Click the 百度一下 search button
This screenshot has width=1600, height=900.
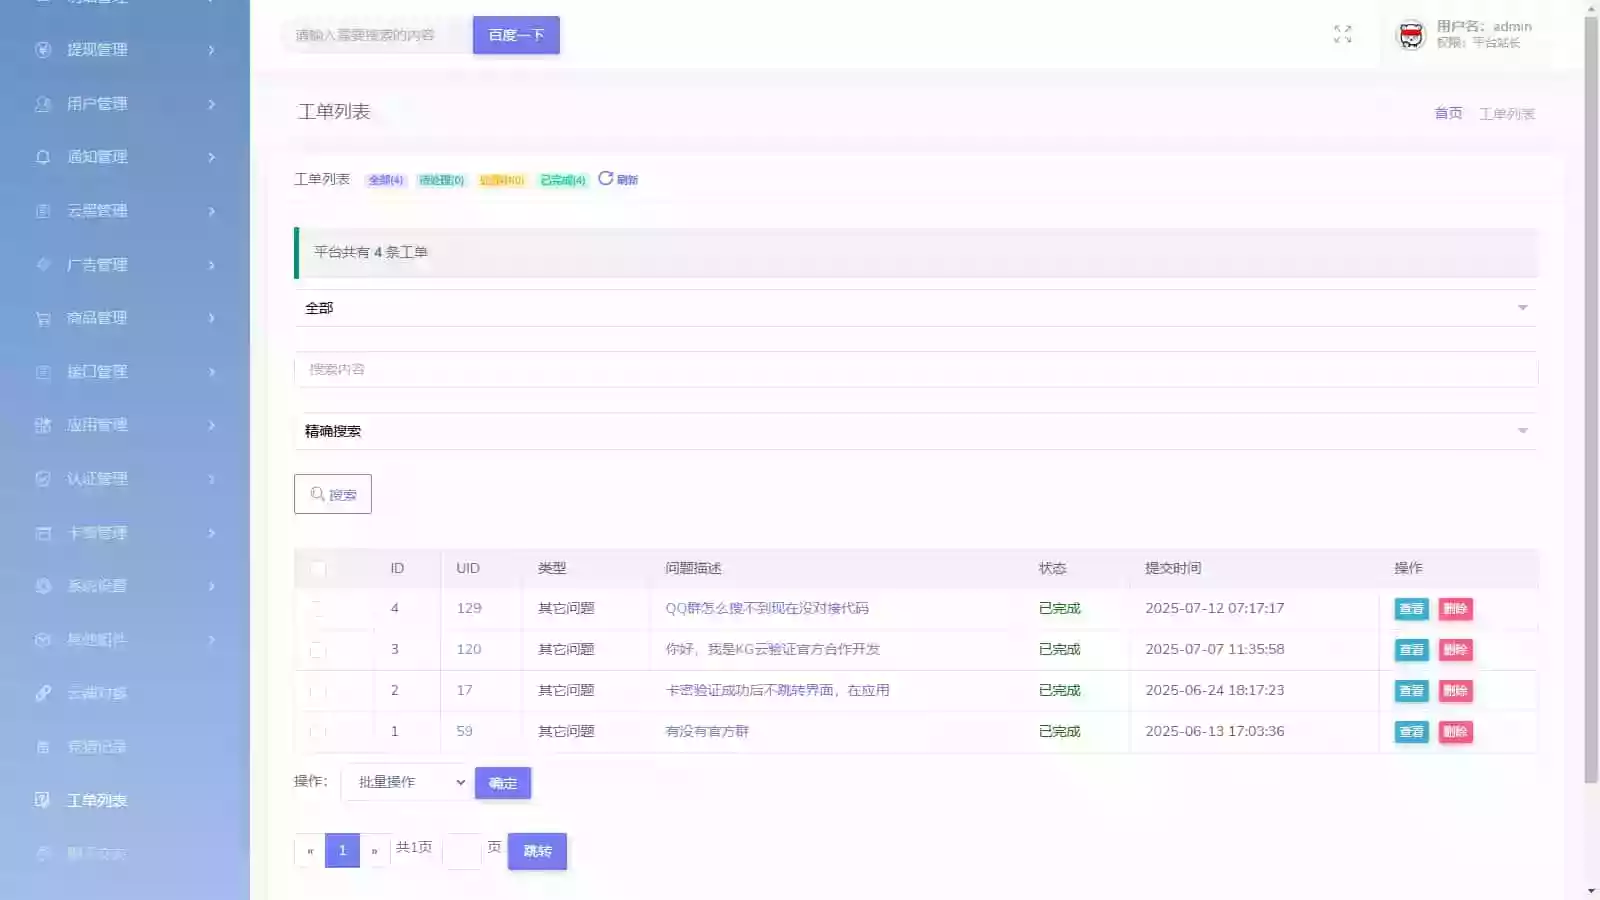click(516, 35)
